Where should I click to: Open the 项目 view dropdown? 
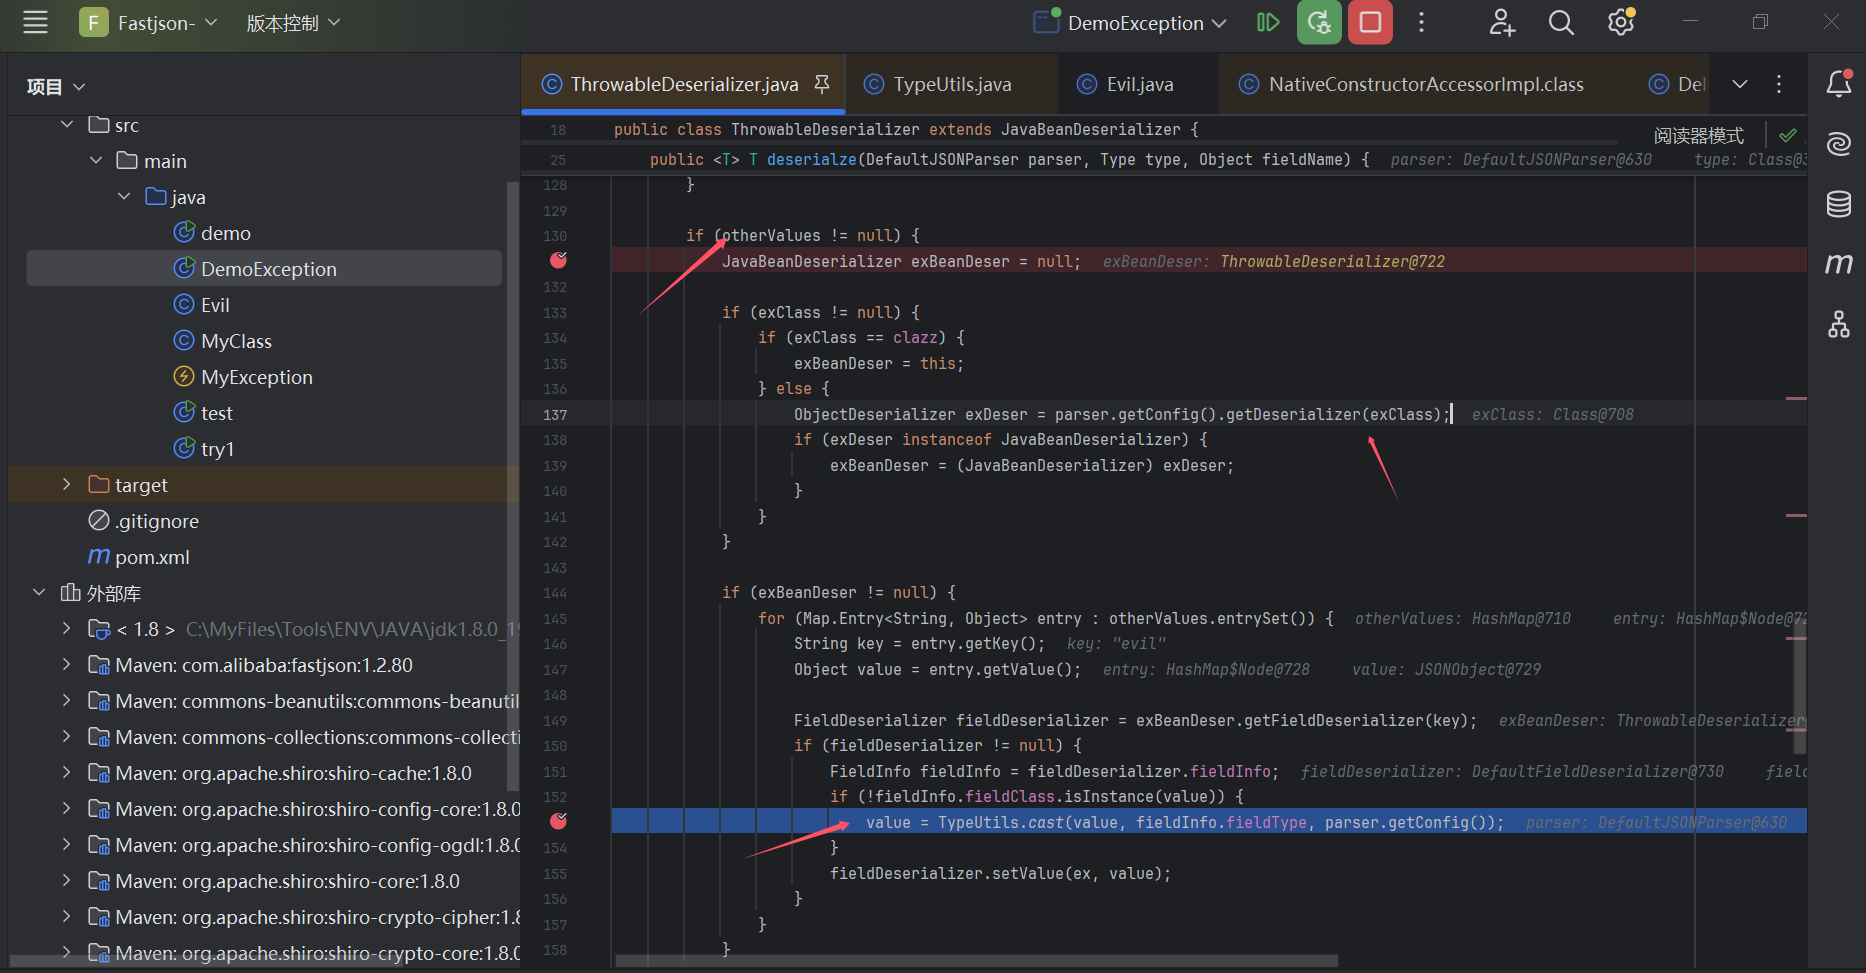tap(56, 87)
